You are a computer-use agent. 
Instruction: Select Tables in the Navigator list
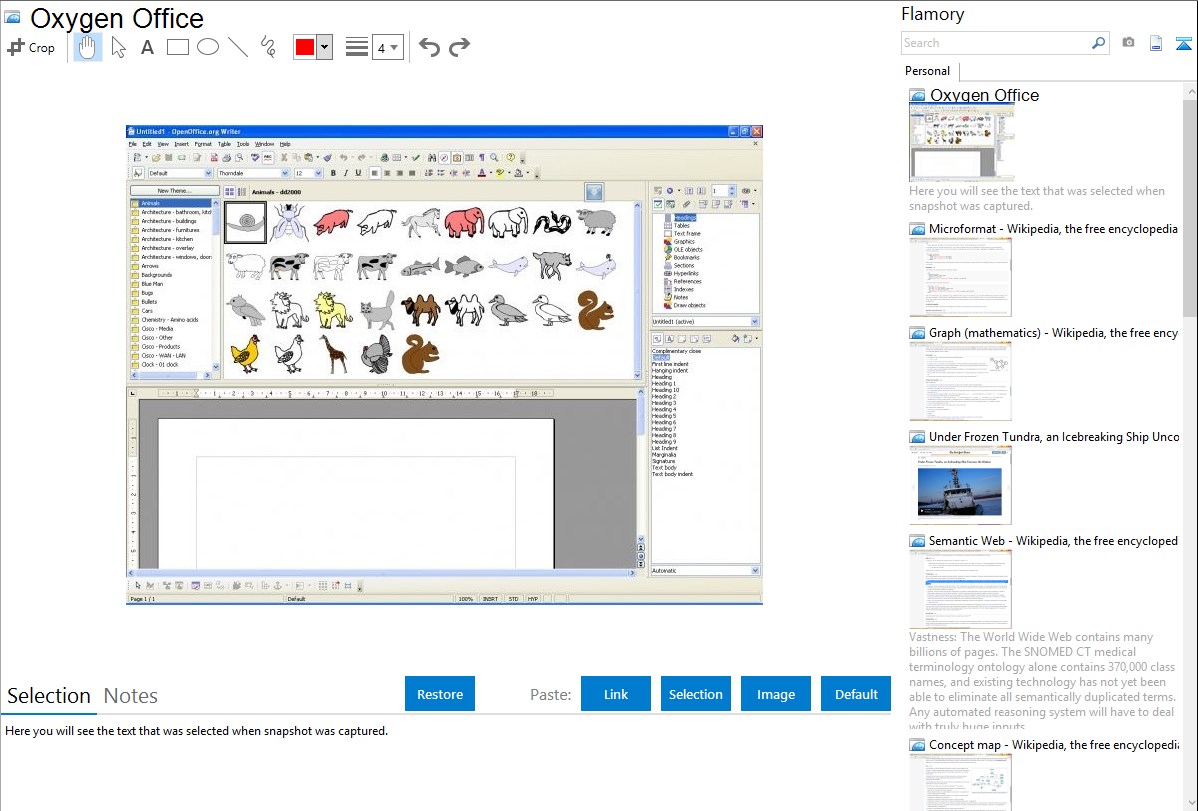[x=682, y=225]
